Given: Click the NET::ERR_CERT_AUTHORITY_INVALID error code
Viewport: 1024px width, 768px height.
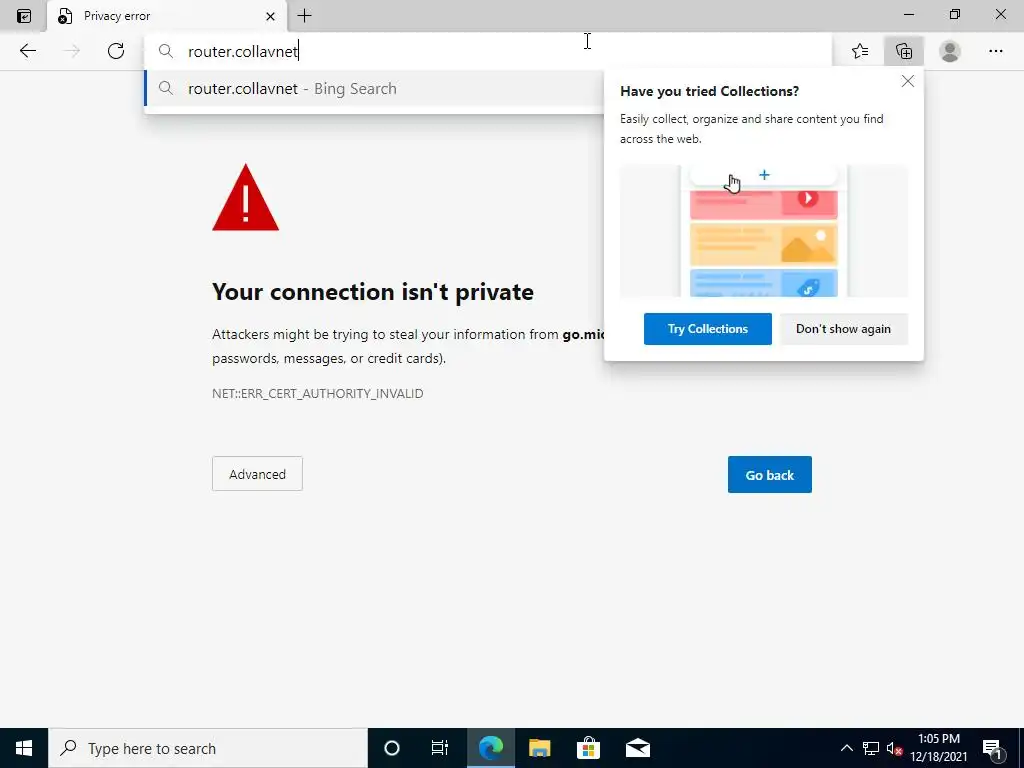Looking at the screenshot, I should (317, 394).
